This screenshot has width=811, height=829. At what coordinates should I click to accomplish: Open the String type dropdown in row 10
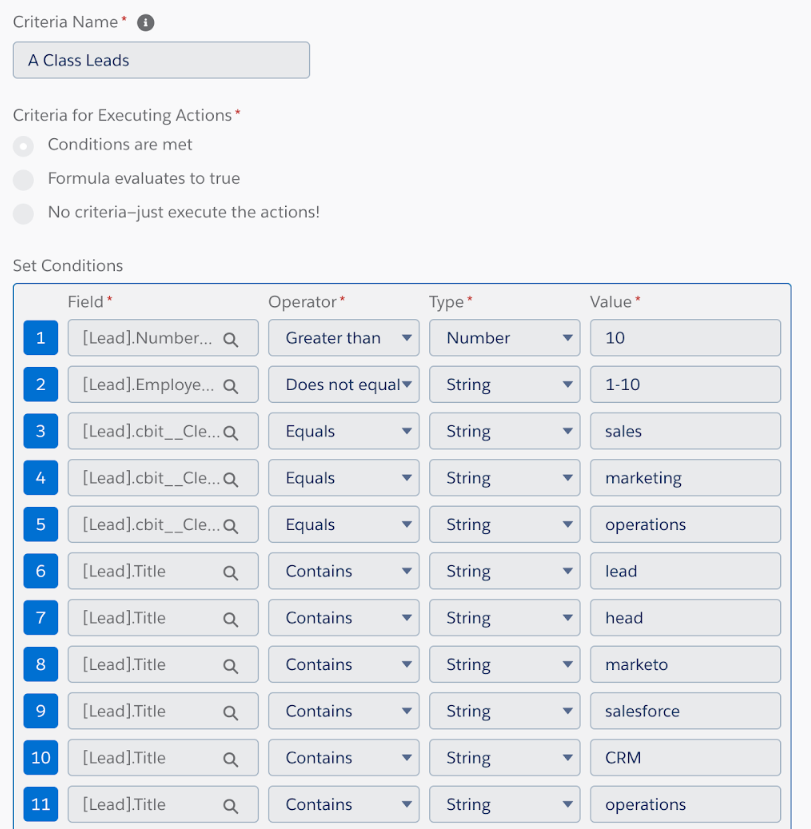point(504,757)
